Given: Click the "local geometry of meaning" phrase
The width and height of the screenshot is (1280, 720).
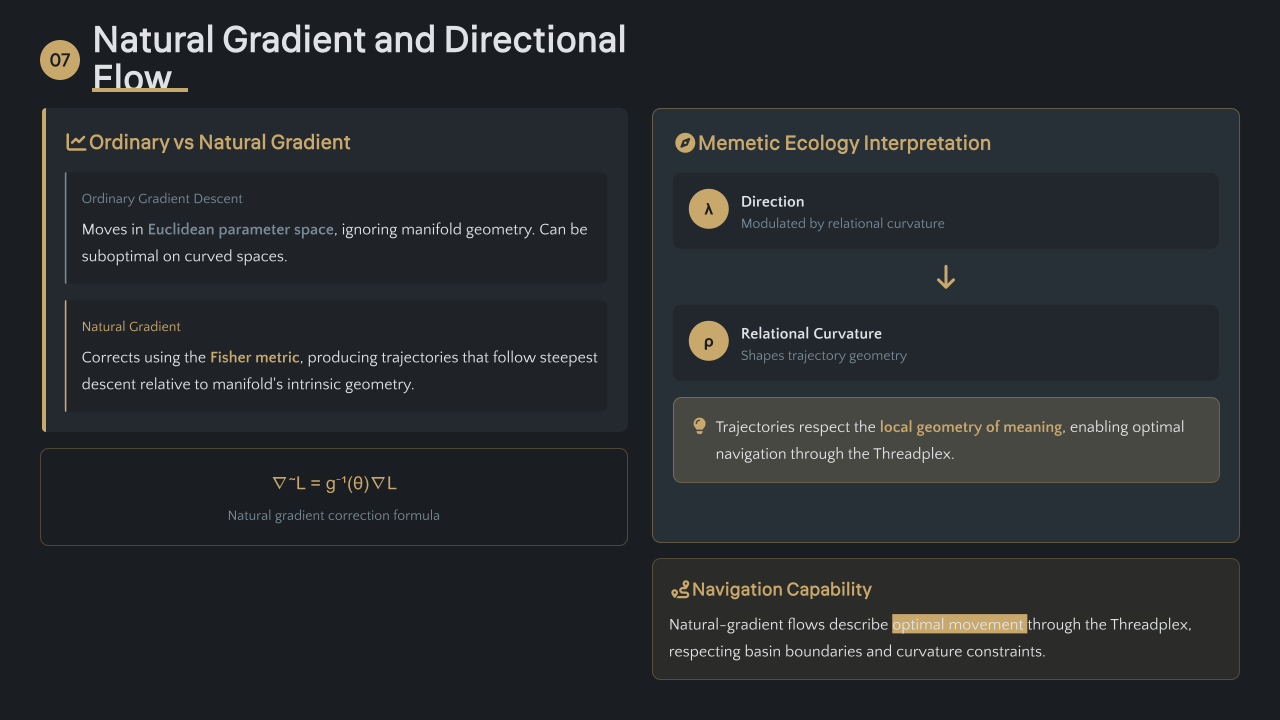Looking at the screenshot, I should pyautogui.click(x=970, y=427).
